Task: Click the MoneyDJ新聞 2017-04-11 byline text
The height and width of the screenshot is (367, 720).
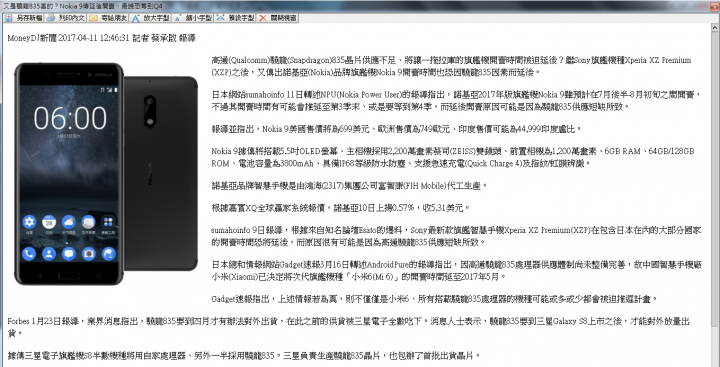Action: point(101,39)
